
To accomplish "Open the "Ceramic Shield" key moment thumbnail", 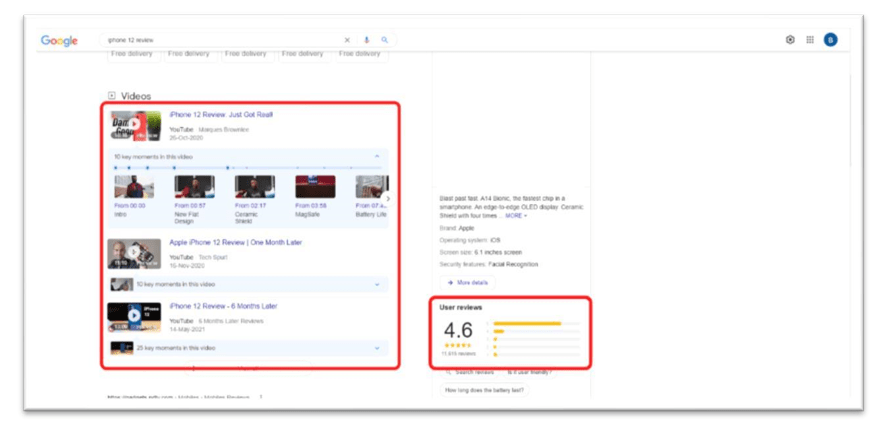I will (x=255, y=187).
